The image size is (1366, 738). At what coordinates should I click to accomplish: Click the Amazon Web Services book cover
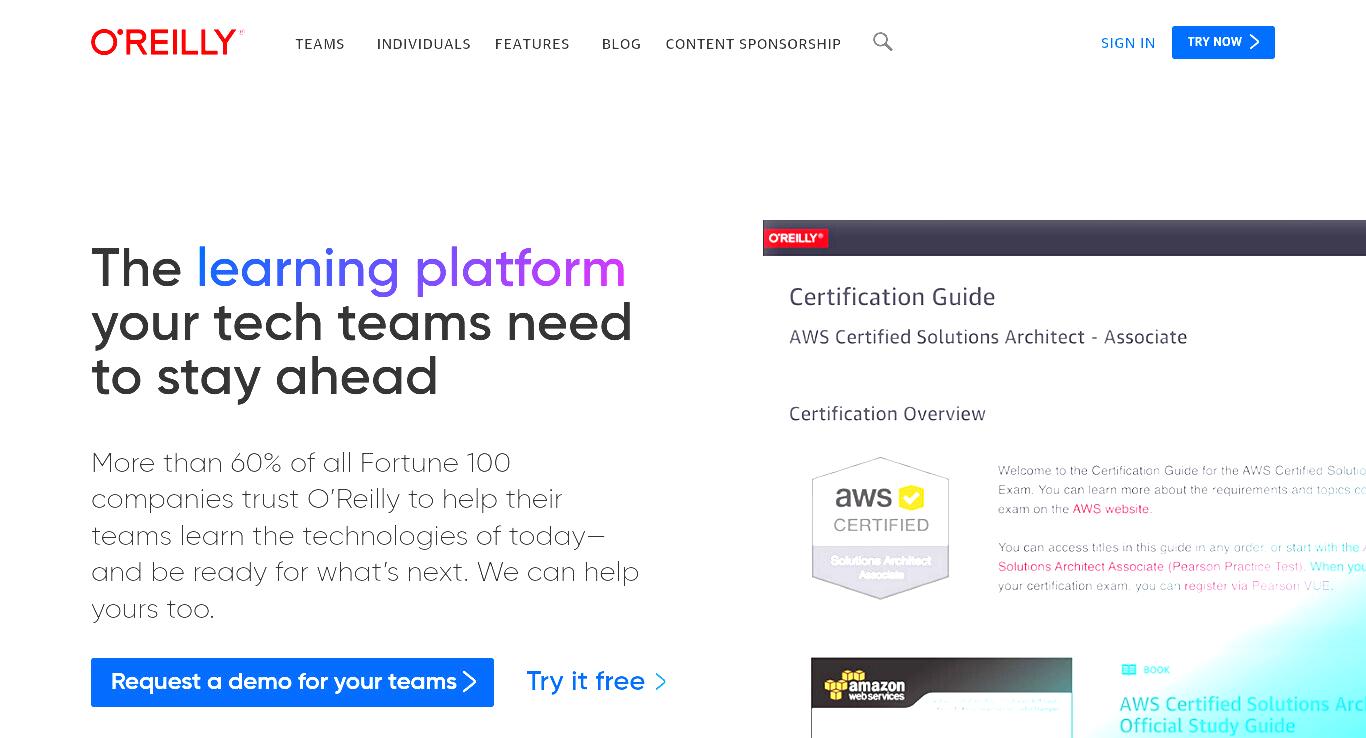pyautogui.click(x=941, y=697)
